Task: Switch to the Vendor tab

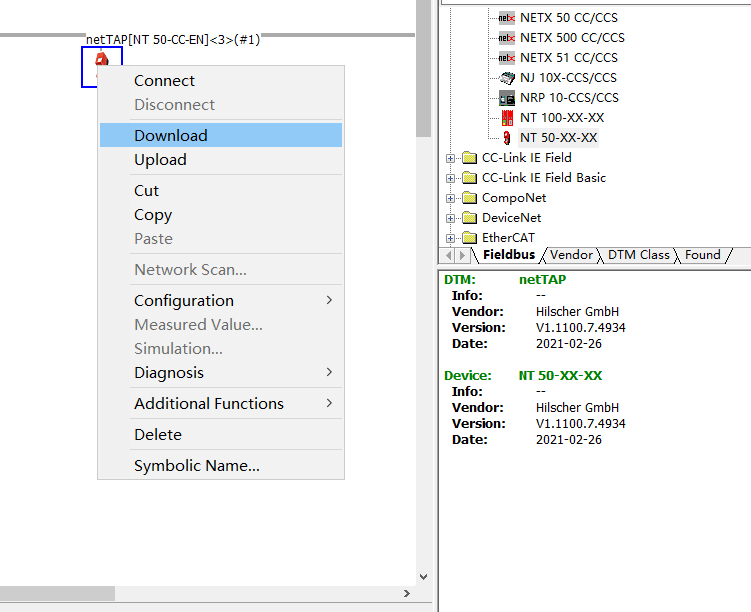Action: pos(571,255)
